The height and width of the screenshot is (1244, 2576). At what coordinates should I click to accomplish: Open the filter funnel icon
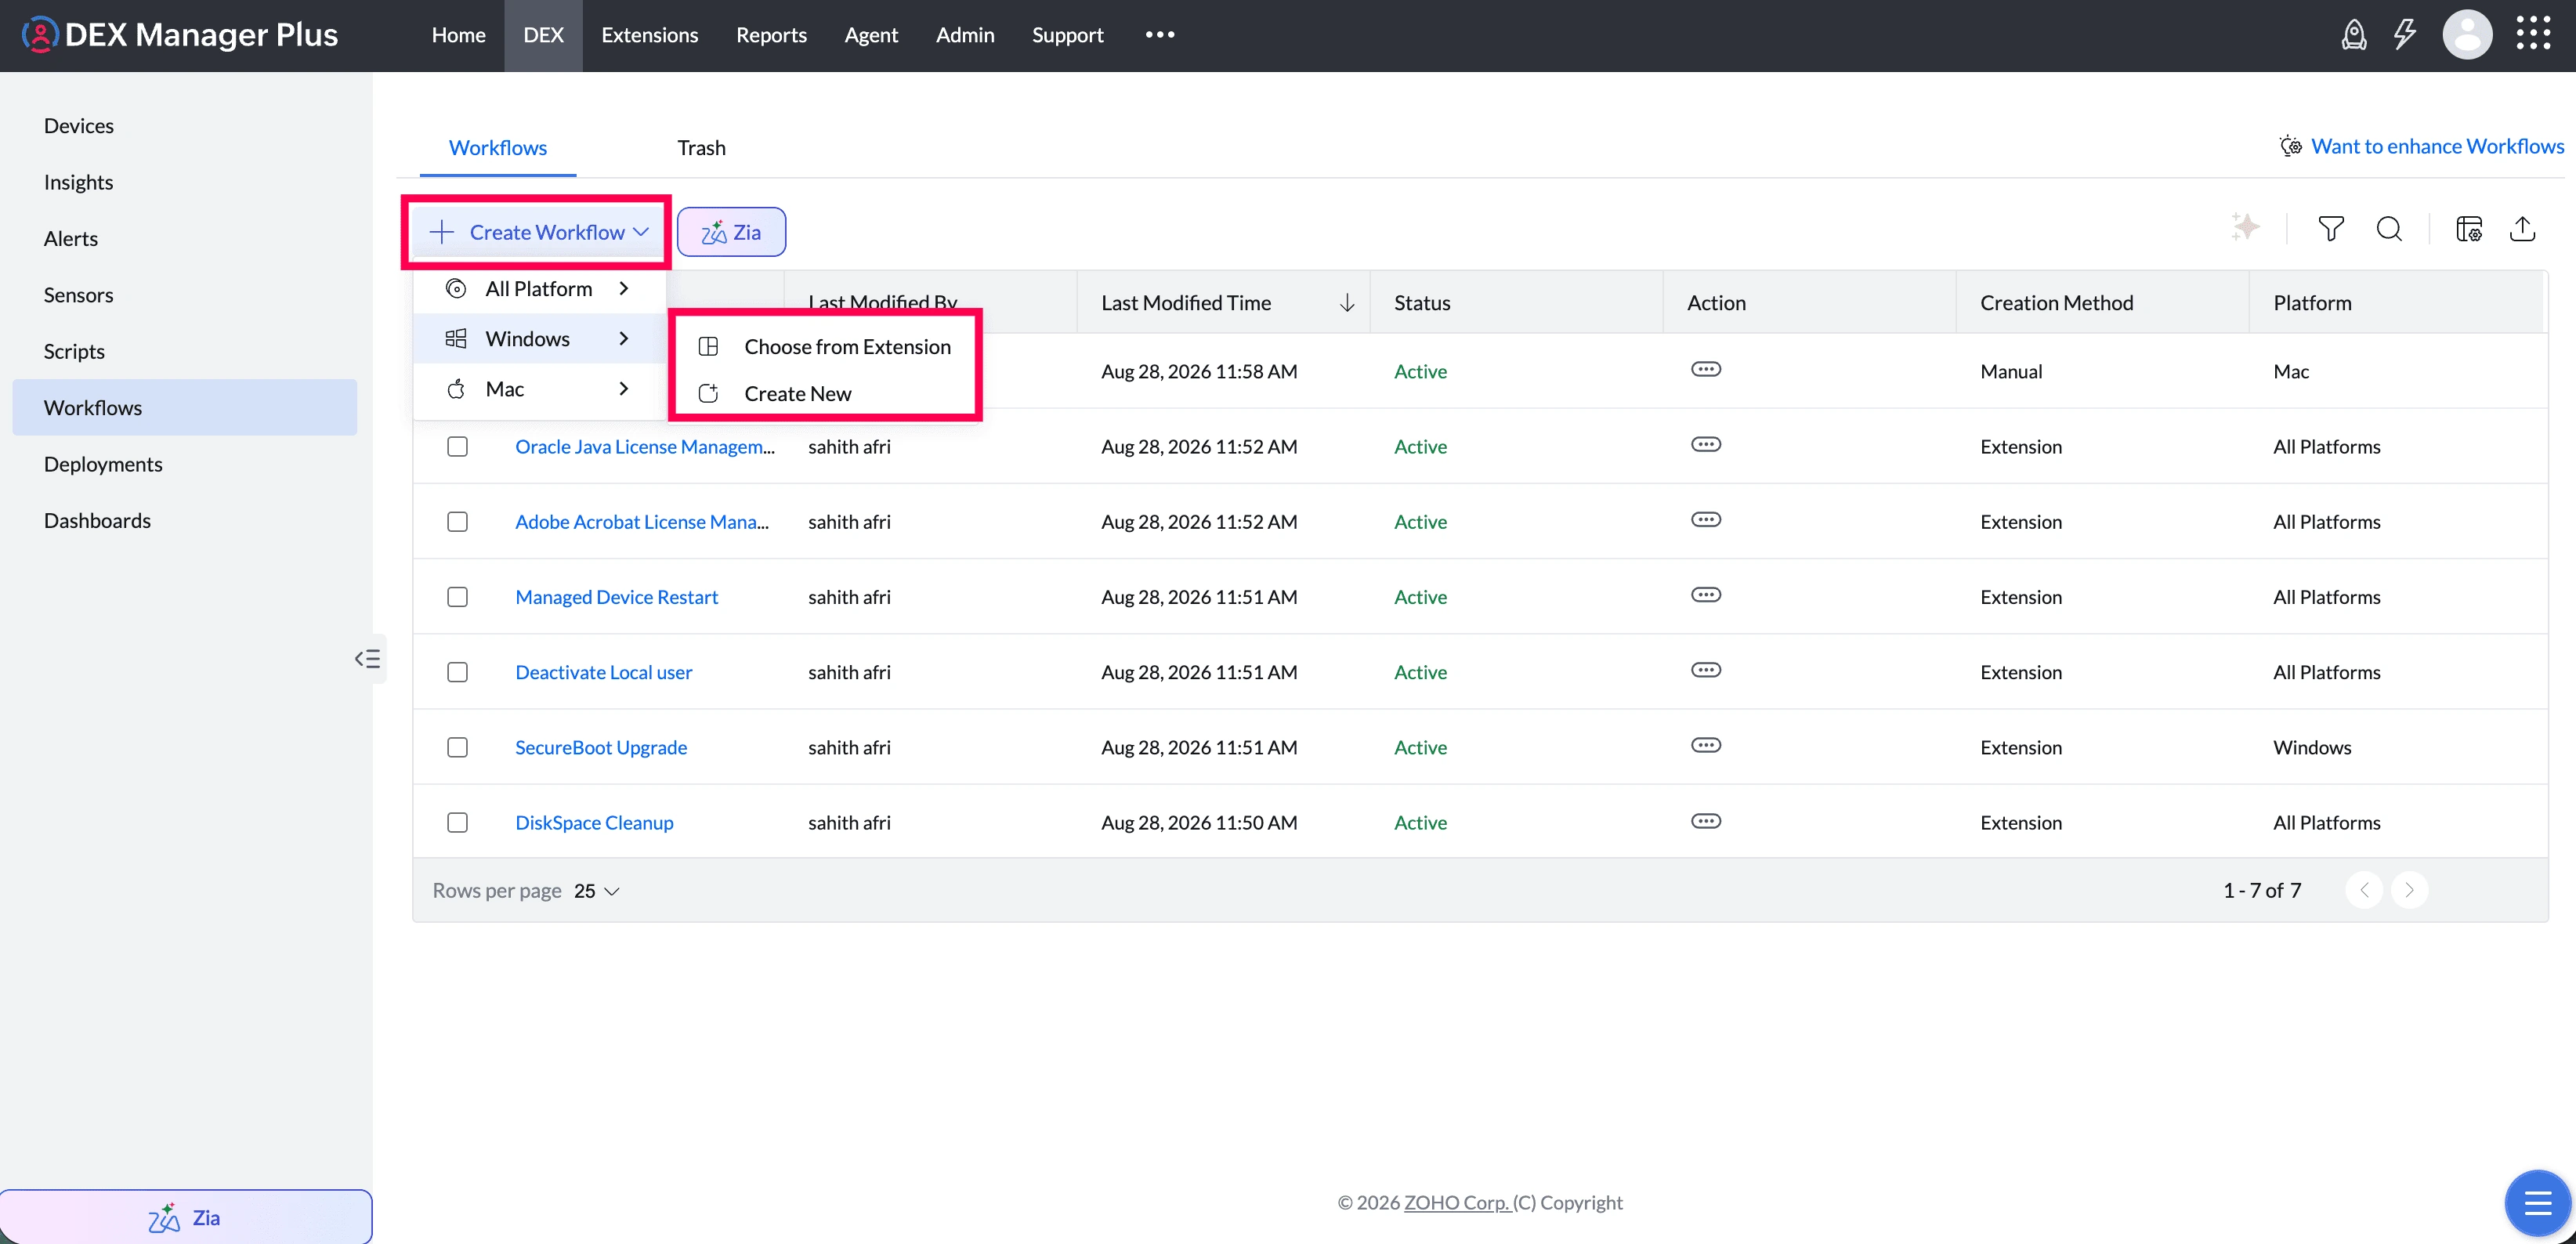pyautogui.click(x=2330, y=229)
